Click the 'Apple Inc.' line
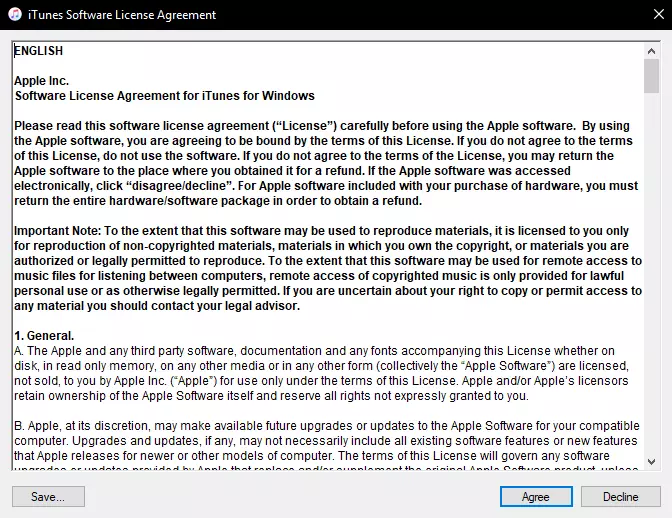672x518 pixels. tap(41, 81)
